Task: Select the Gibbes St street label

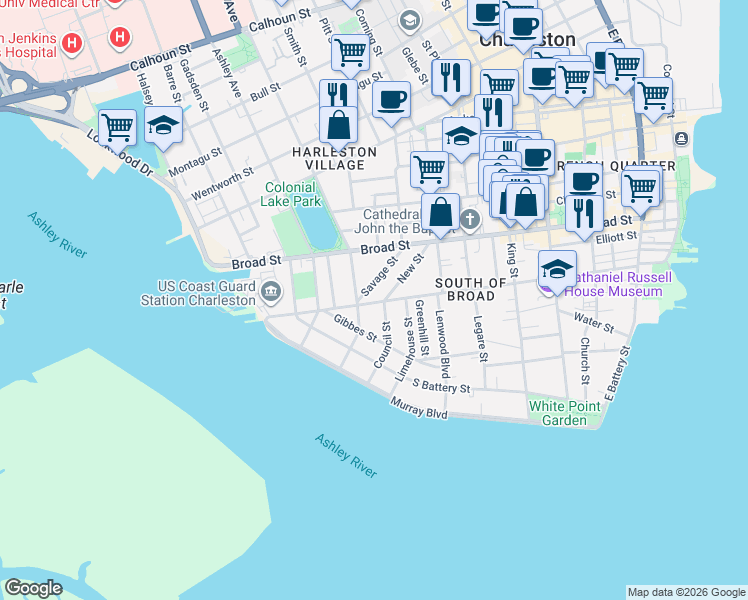Action: [x=355, y=328]
